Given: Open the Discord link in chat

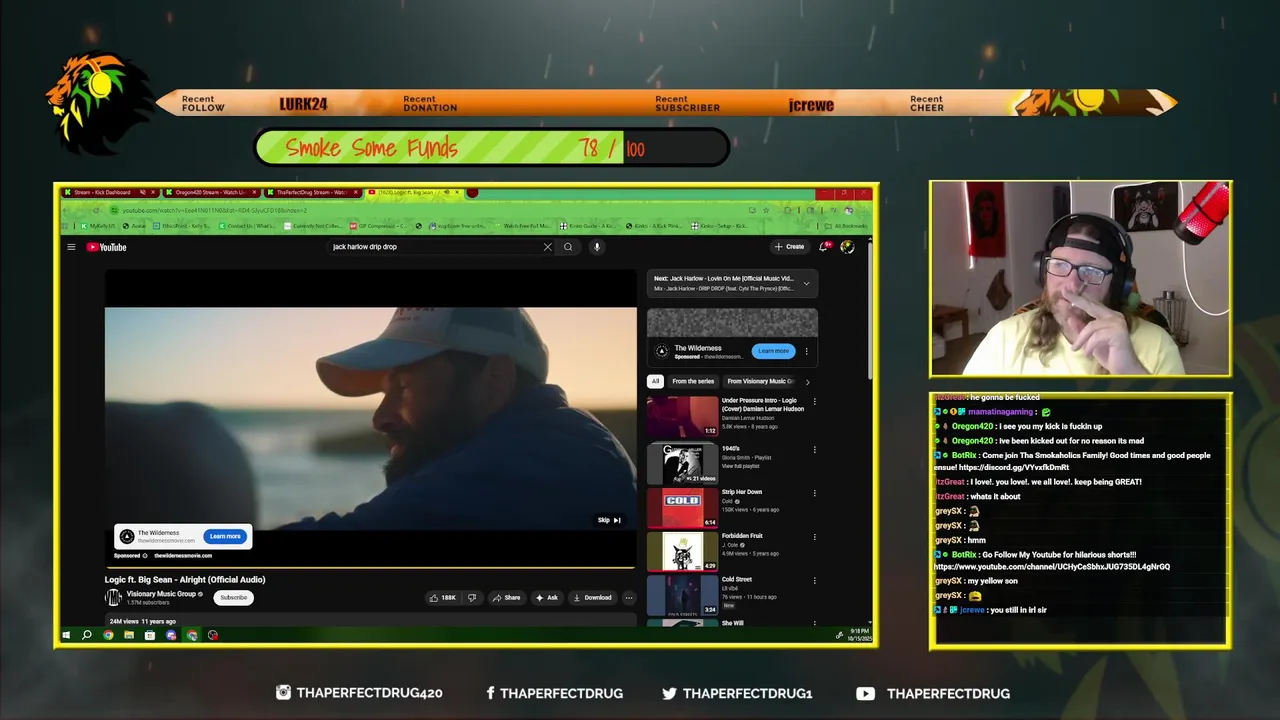Looking at the screenshot, I should (1014, 467).
